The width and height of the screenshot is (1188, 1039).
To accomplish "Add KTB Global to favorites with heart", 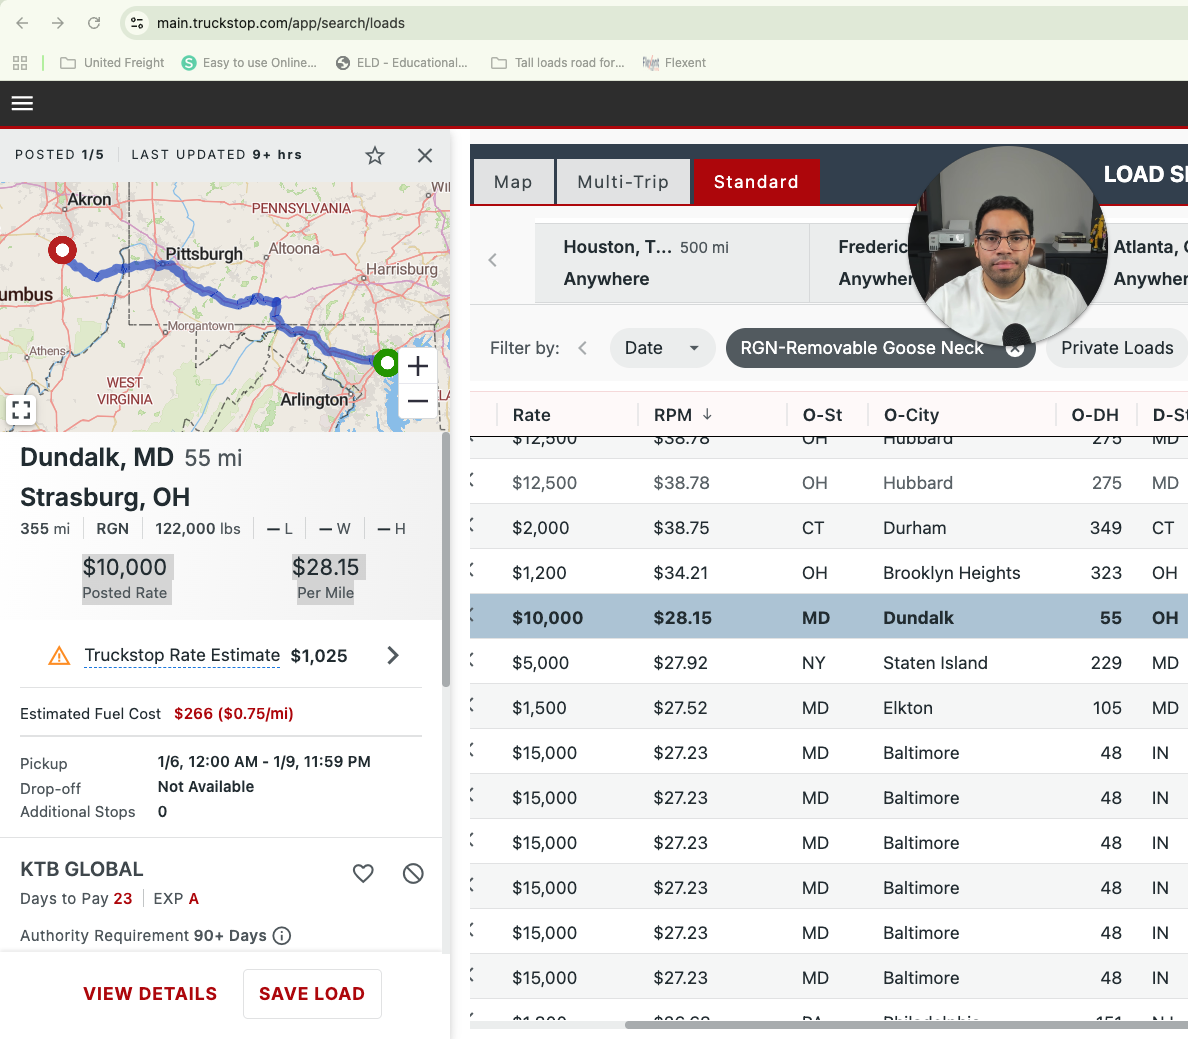I will point(363,873).
